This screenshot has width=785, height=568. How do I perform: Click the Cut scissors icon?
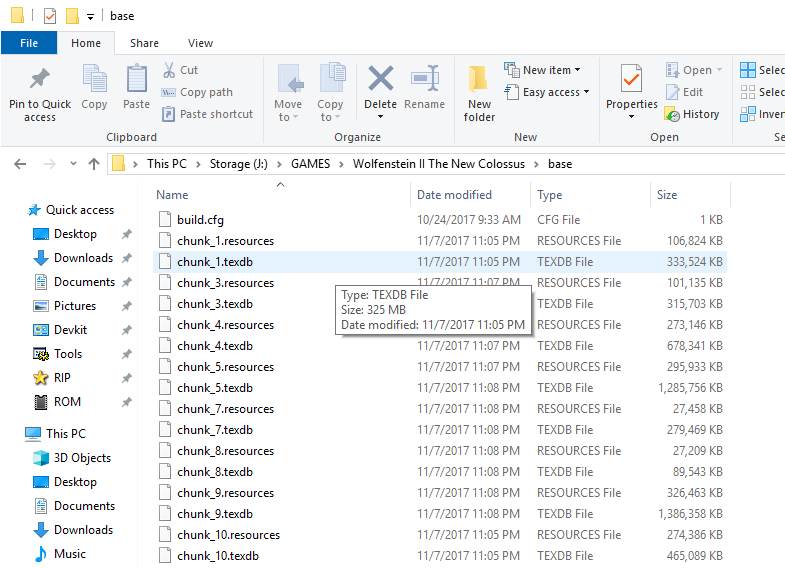pyautogui.click(x=169, y=70)
